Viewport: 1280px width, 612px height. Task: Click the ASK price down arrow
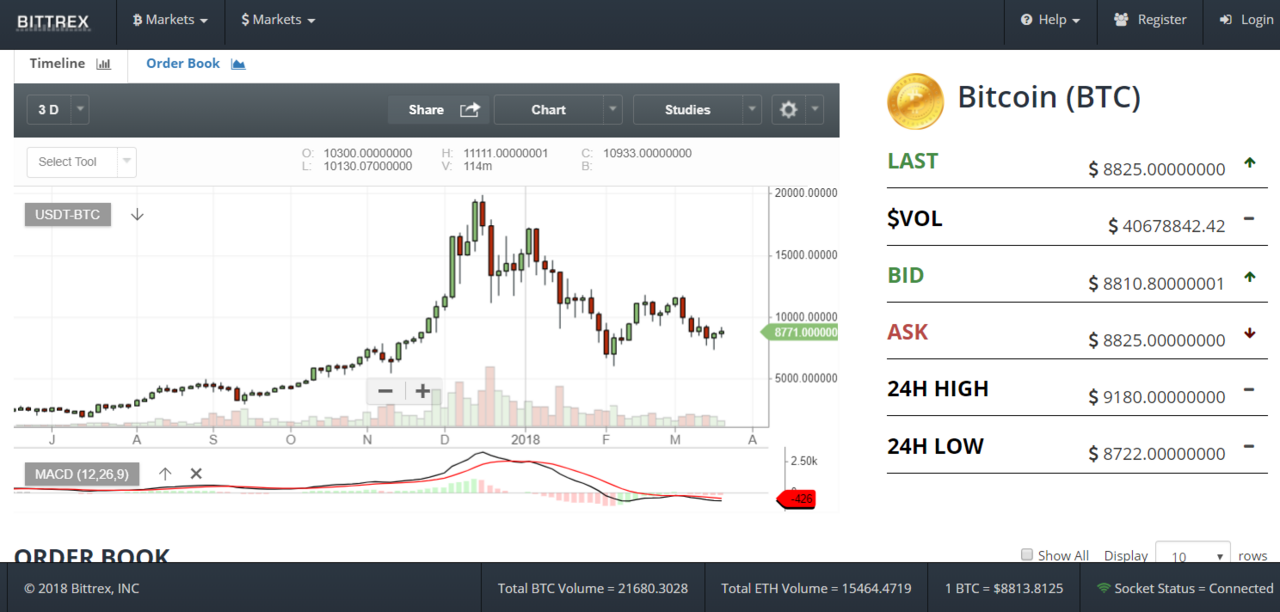point(1249,333)
